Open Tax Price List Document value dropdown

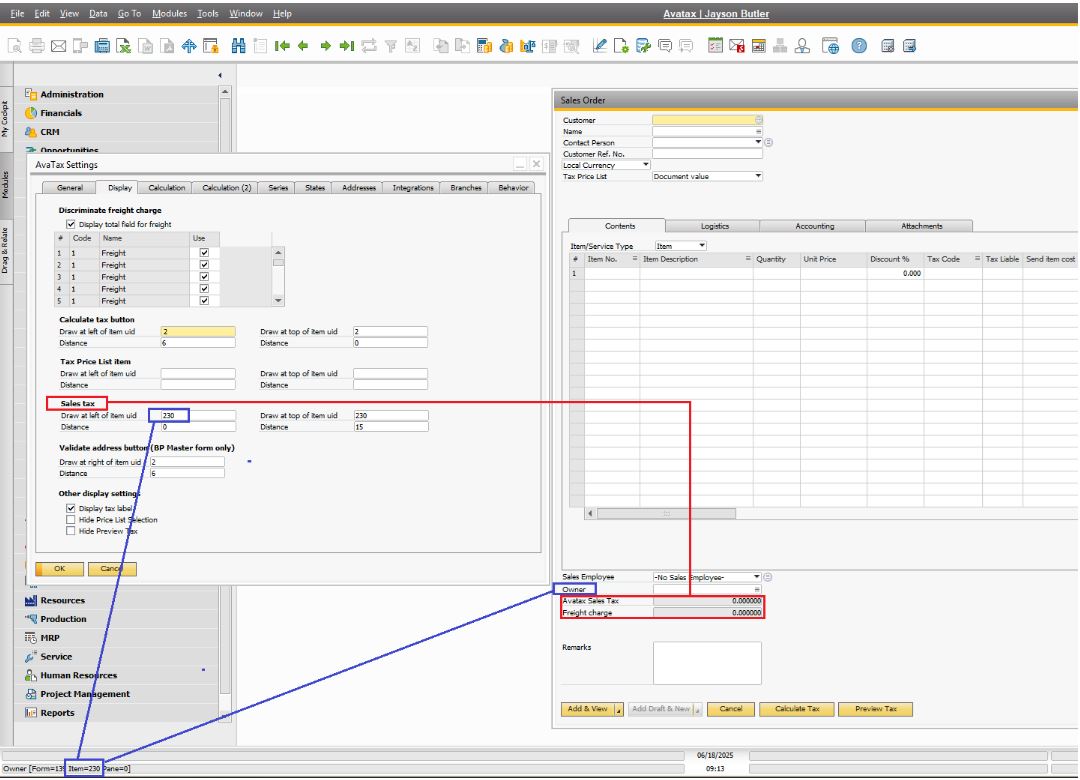coord(758,176)
